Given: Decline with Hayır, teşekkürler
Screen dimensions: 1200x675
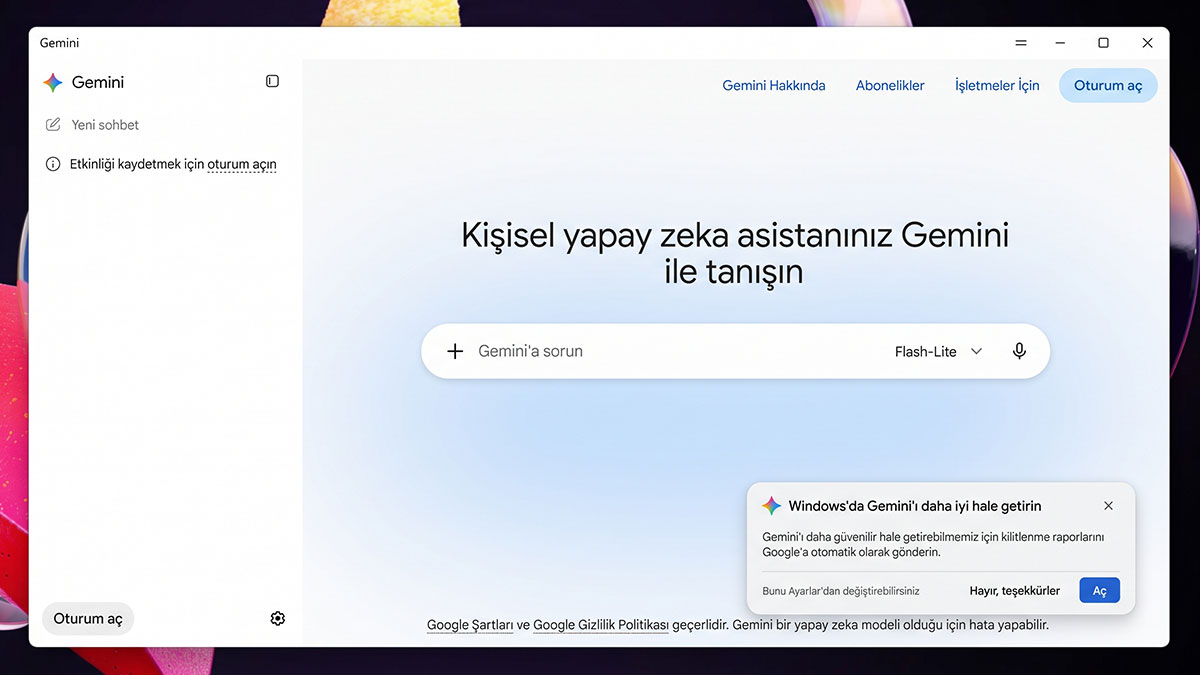Looking at the screenshot, I should (1014, 591).
